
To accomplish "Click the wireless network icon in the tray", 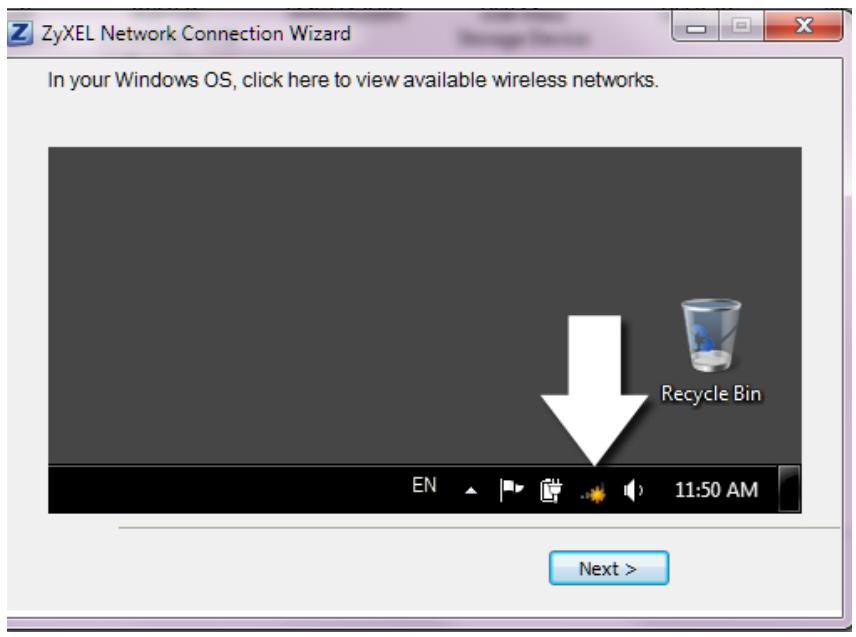I will (x=594, y=493).
